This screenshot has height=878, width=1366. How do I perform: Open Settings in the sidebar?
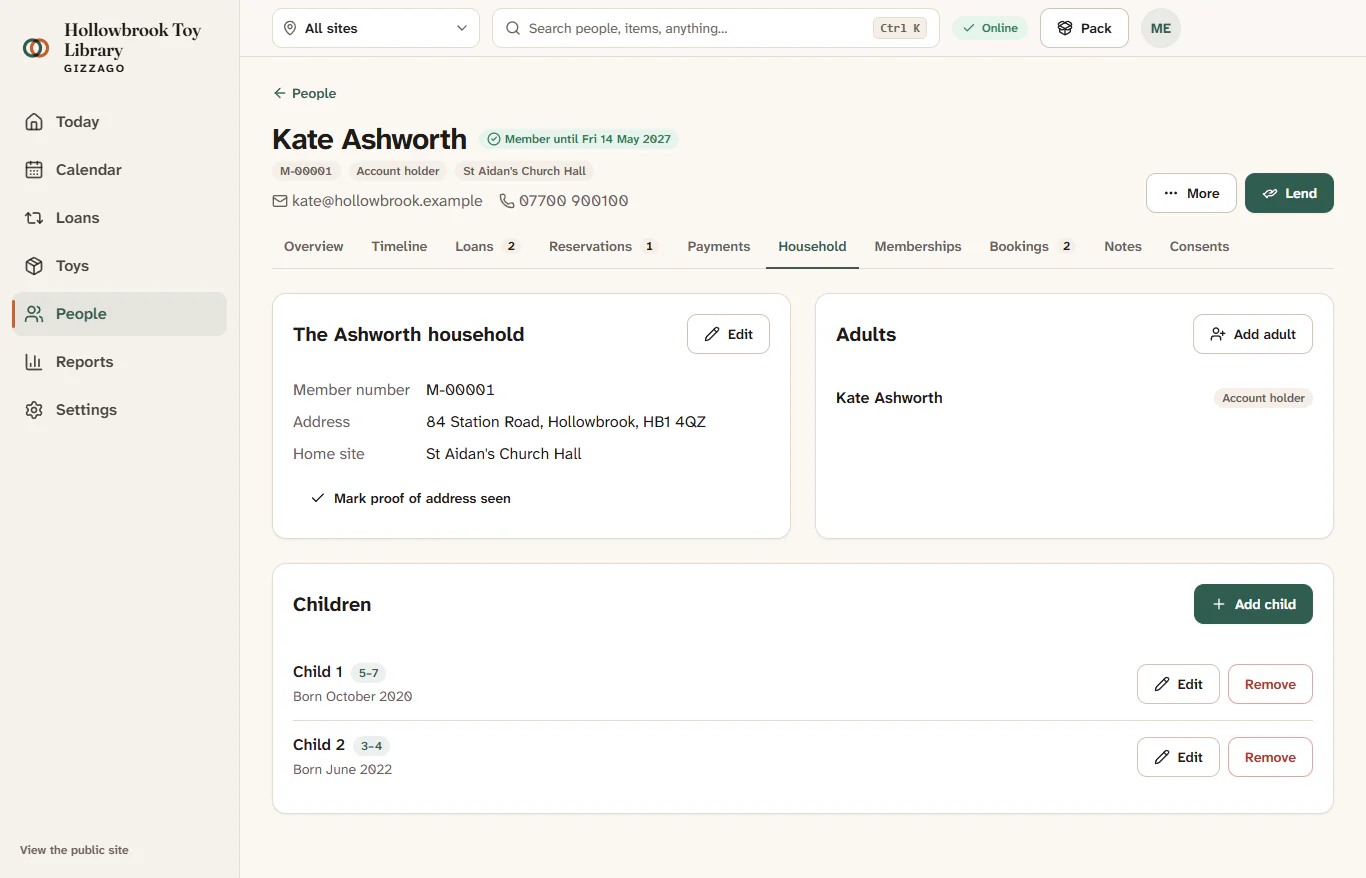click(119, 410)
